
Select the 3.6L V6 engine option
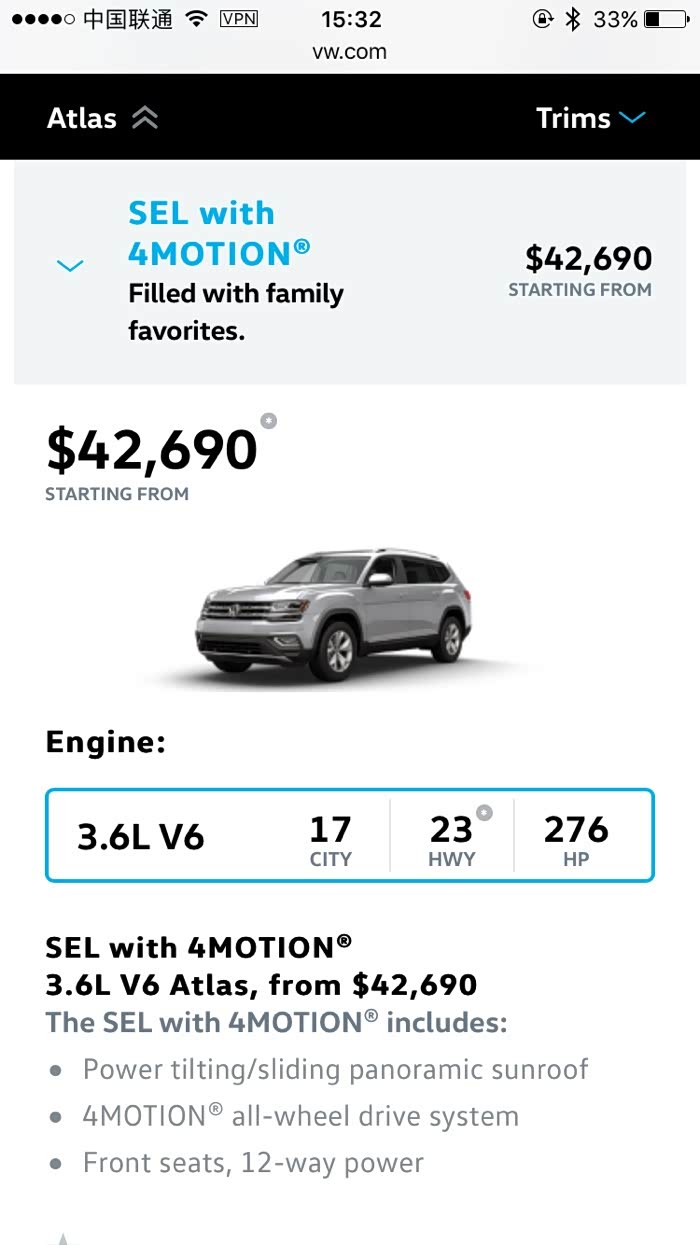(x=141, y=836)
